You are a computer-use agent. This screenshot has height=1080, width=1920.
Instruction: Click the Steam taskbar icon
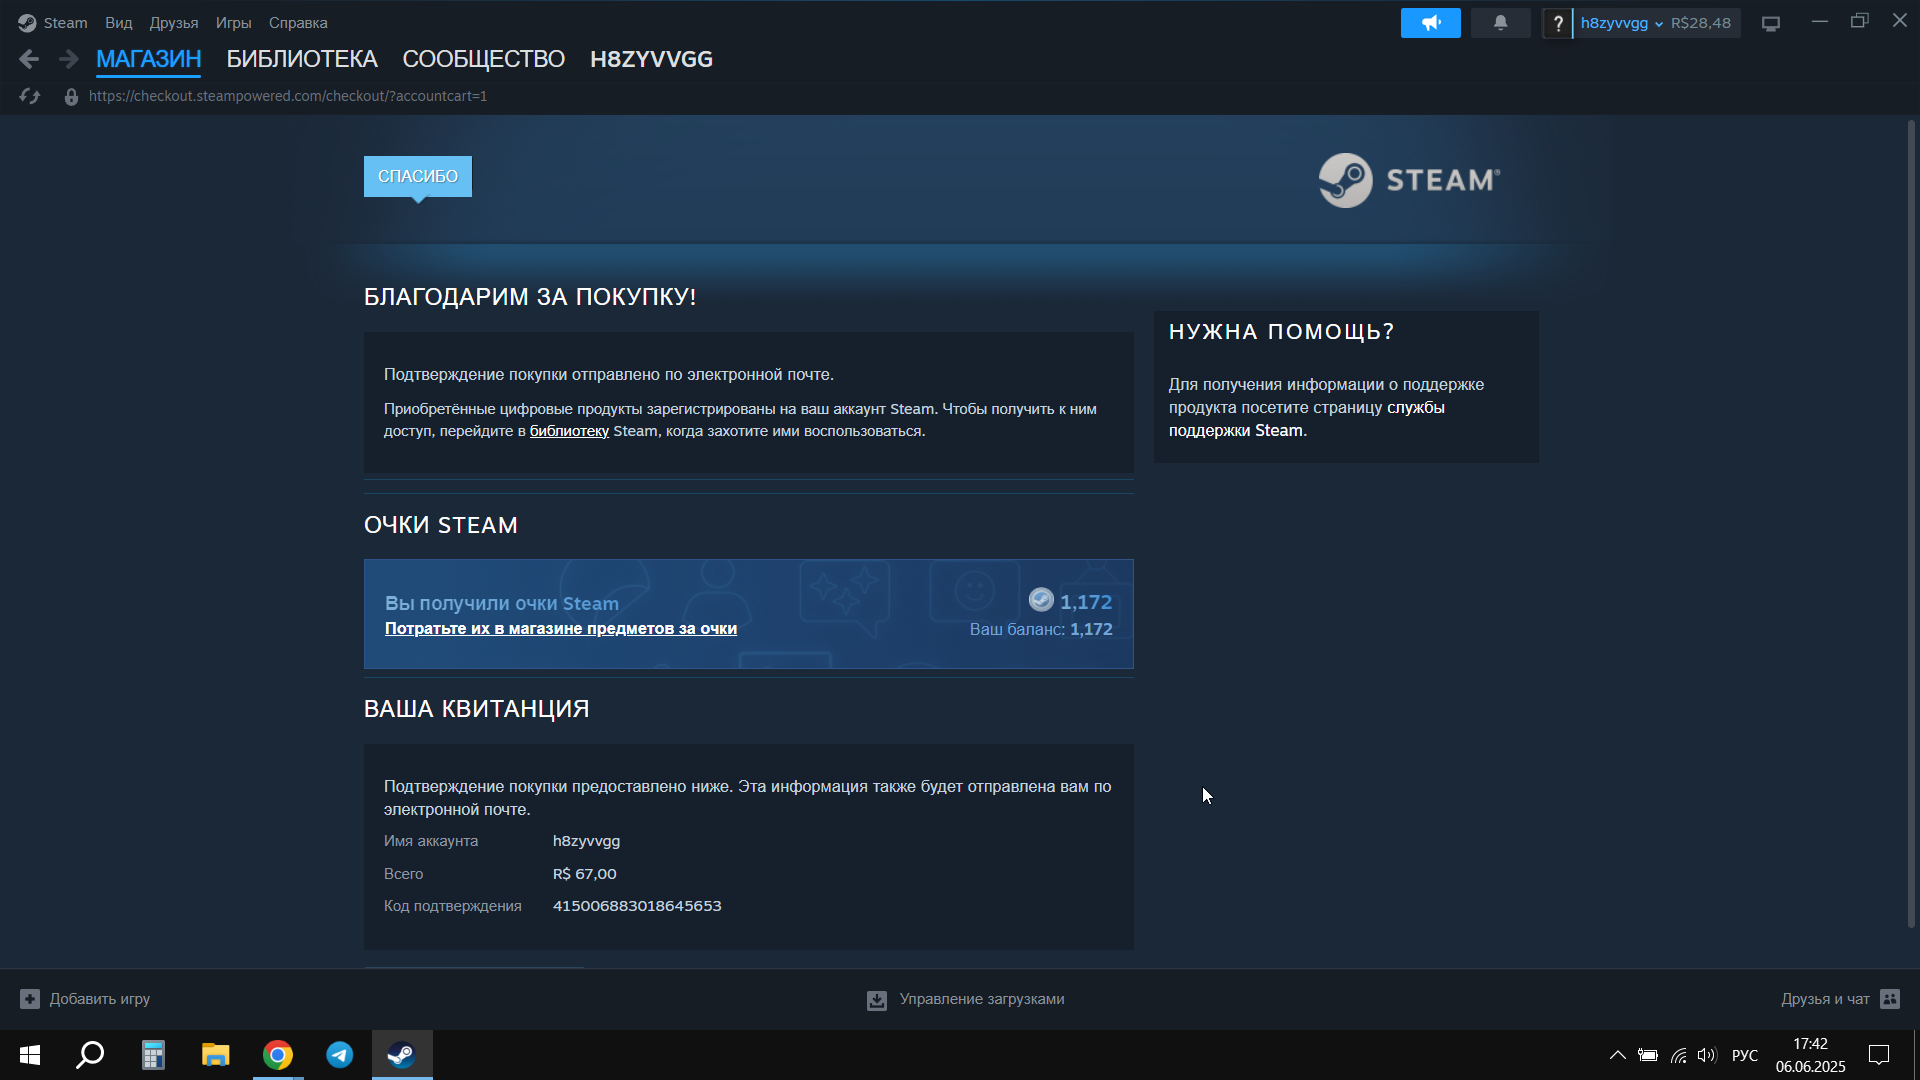(x=402, y=1055)
